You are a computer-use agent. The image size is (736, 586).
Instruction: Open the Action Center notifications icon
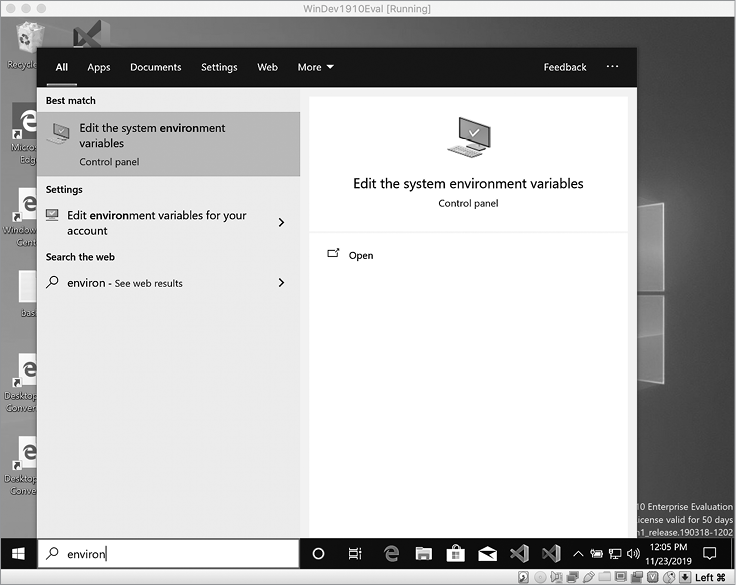710,553
